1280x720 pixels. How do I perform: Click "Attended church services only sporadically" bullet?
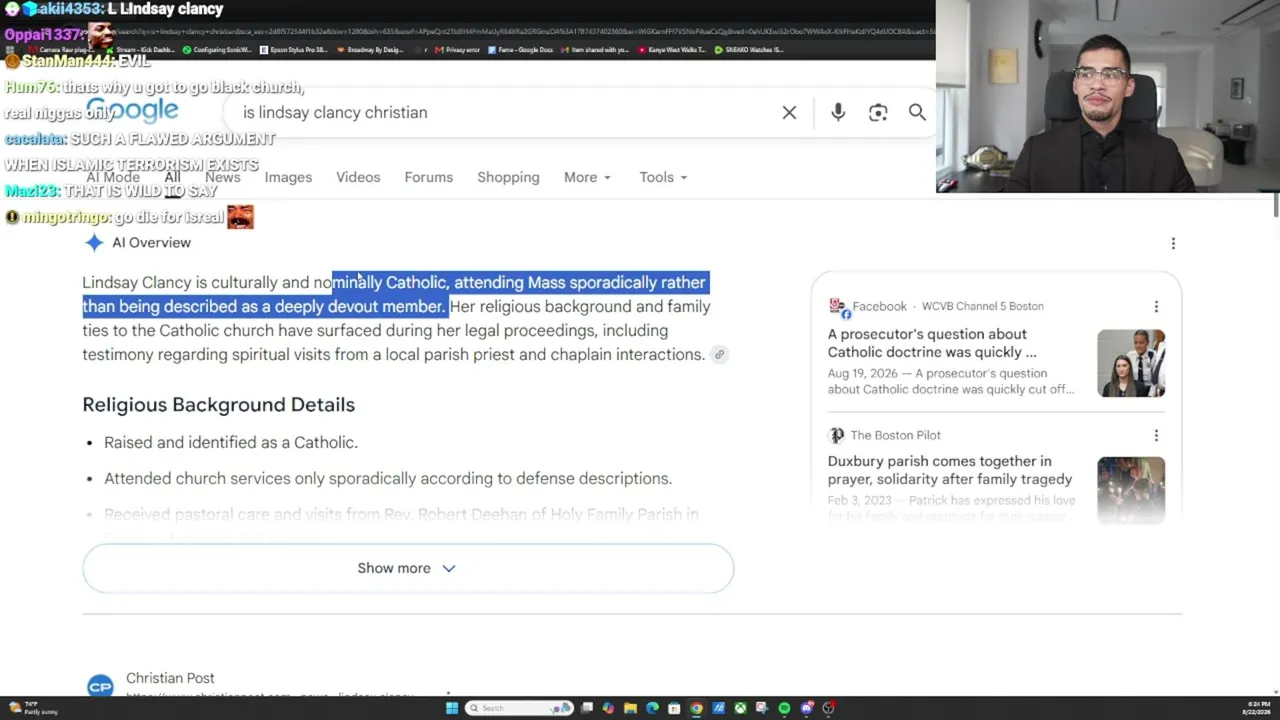pyautogui.click(x=388, y=478)
